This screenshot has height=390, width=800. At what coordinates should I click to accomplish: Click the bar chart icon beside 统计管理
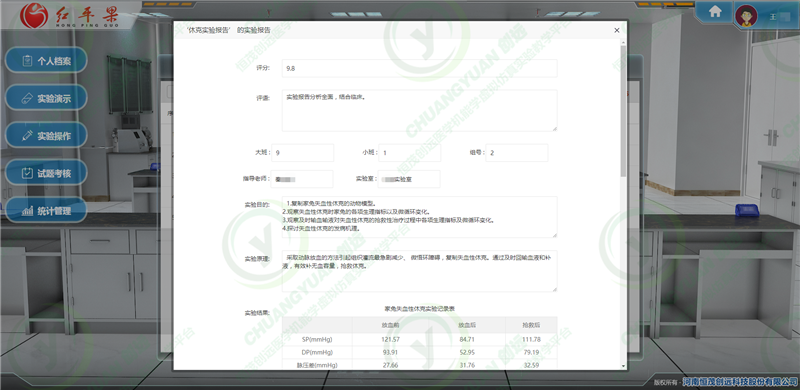tap(27, 211)
